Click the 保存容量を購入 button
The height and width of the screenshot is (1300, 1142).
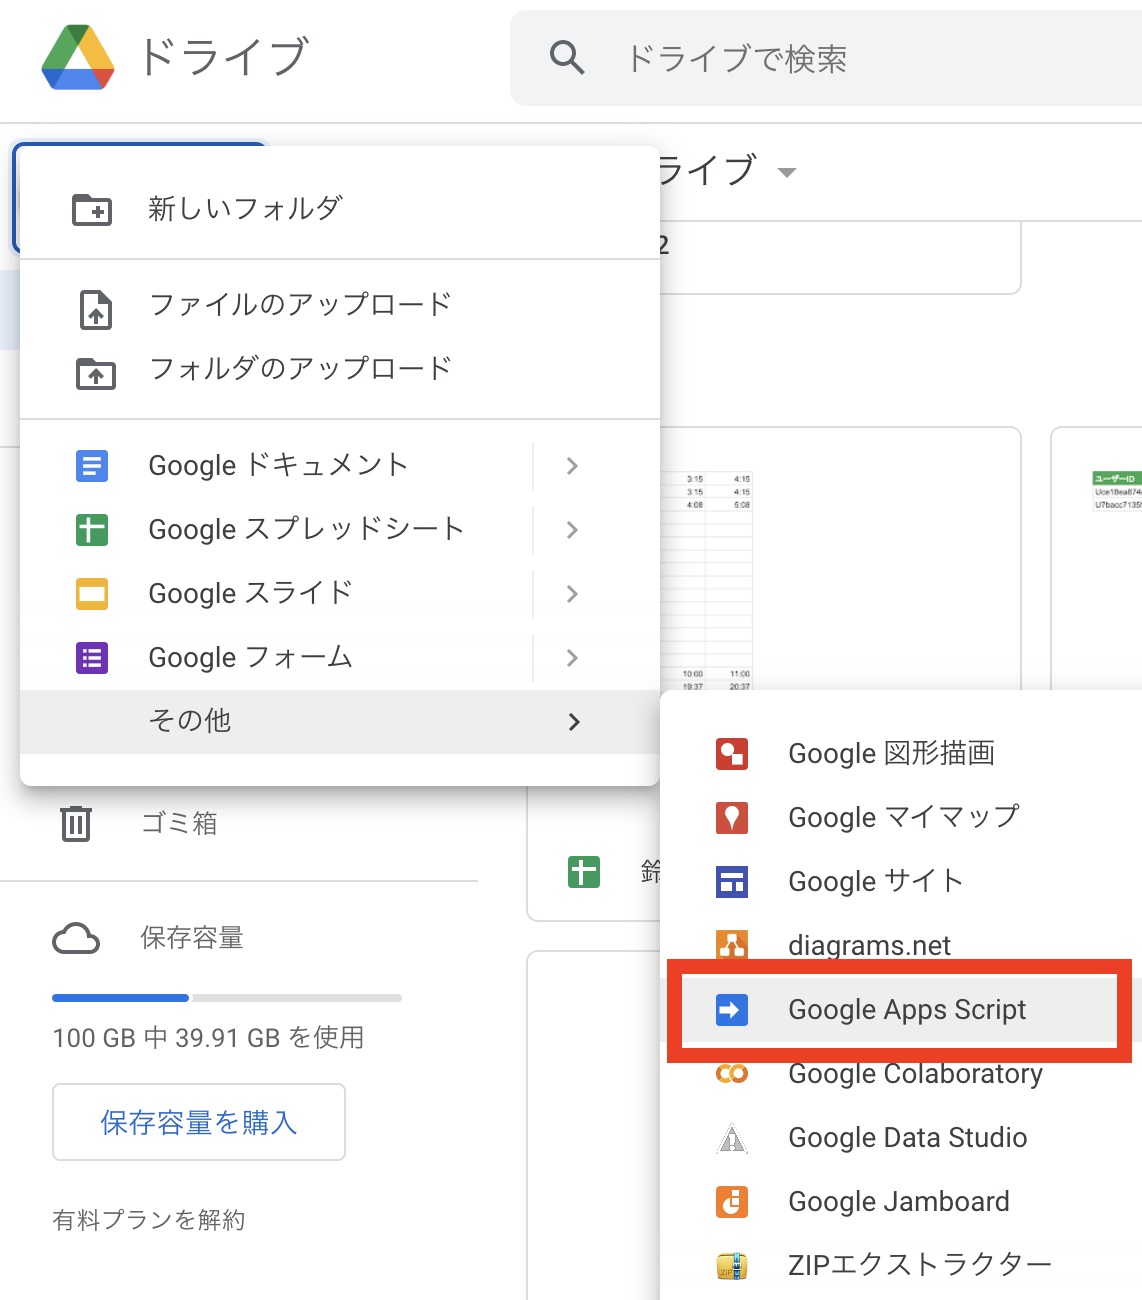[x=198, y=1122]
